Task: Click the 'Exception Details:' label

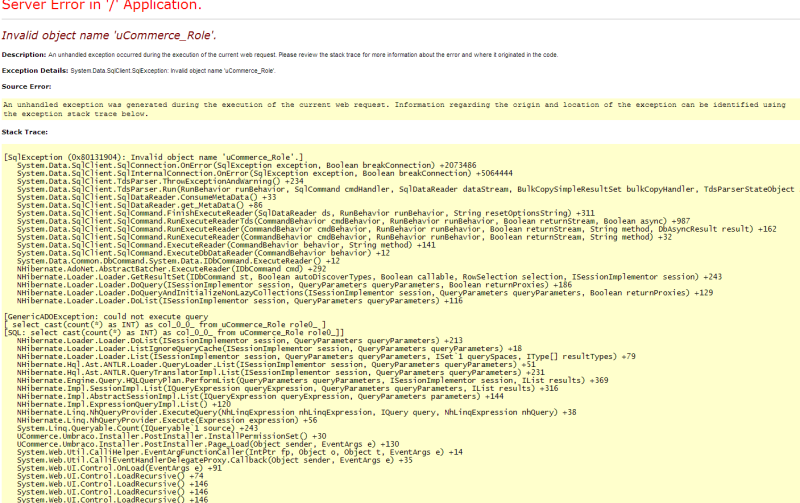Action: point(35,70)
